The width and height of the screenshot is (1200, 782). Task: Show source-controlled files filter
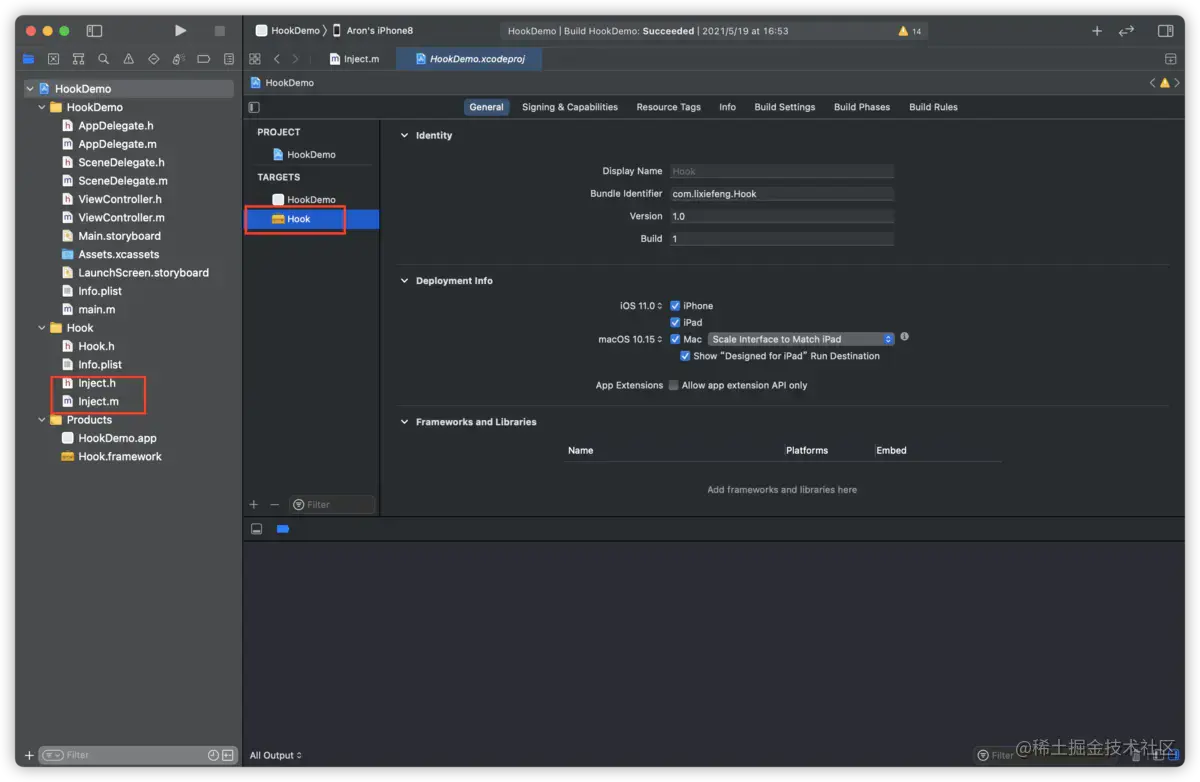point(228,755)
